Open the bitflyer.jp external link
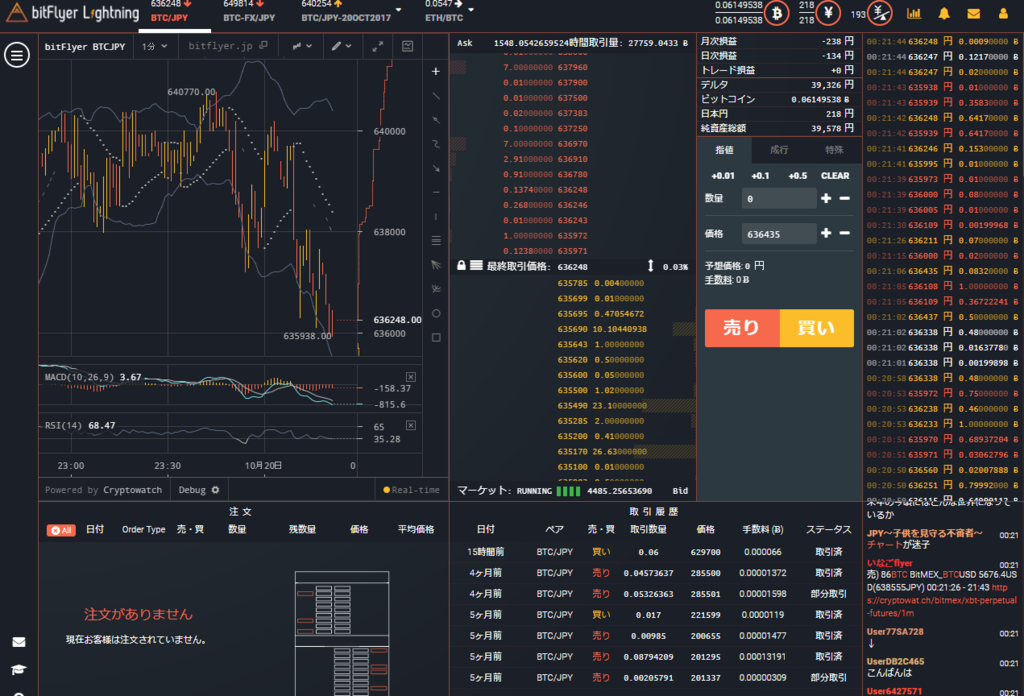 (228, 46)
